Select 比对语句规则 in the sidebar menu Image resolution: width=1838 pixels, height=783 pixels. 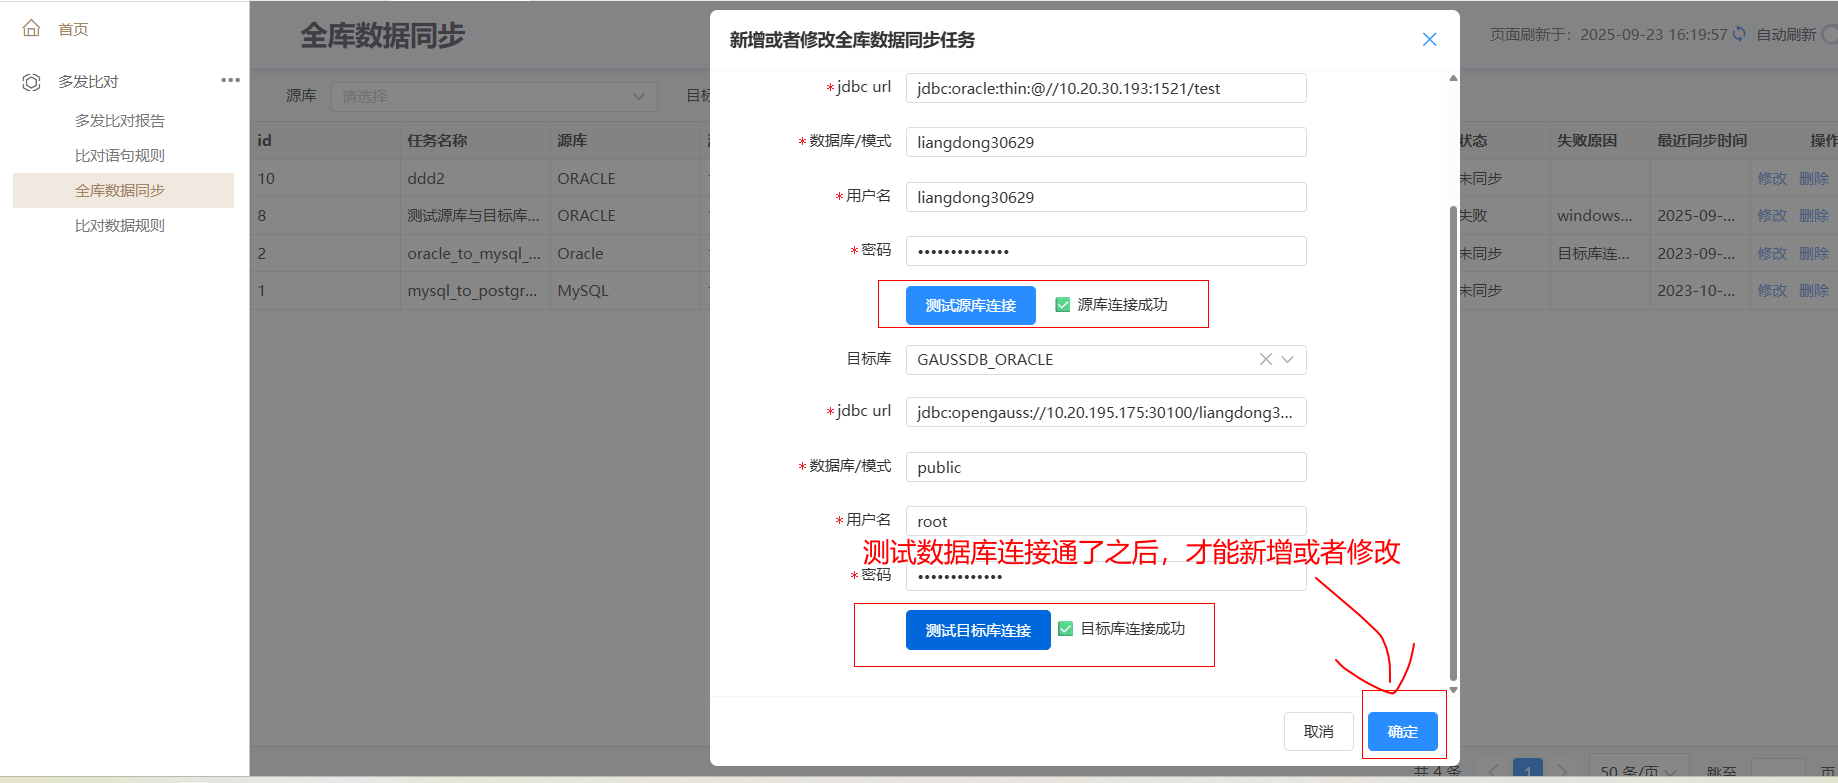120,155
